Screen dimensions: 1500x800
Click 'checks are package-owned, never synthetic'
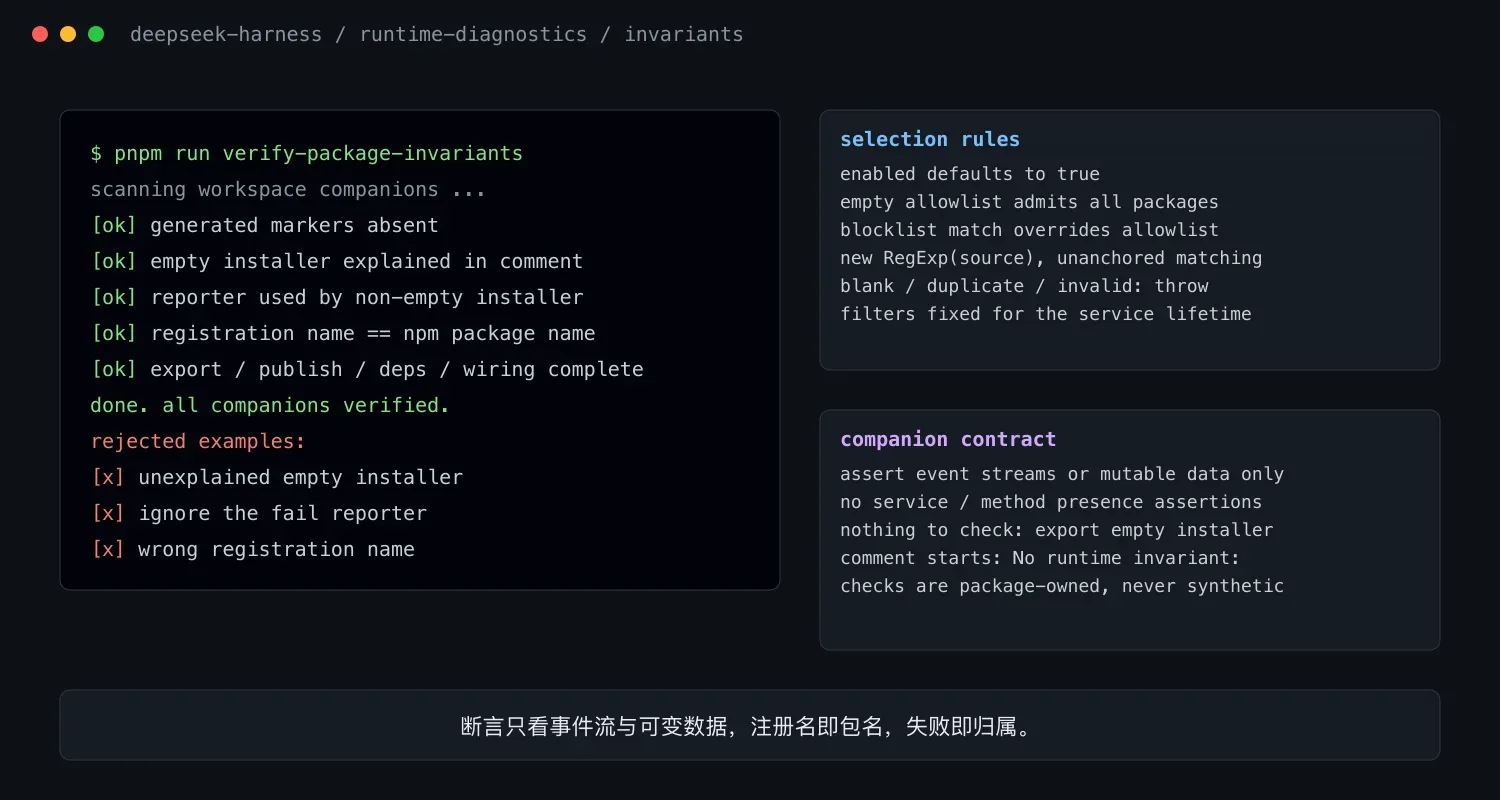1062,586
